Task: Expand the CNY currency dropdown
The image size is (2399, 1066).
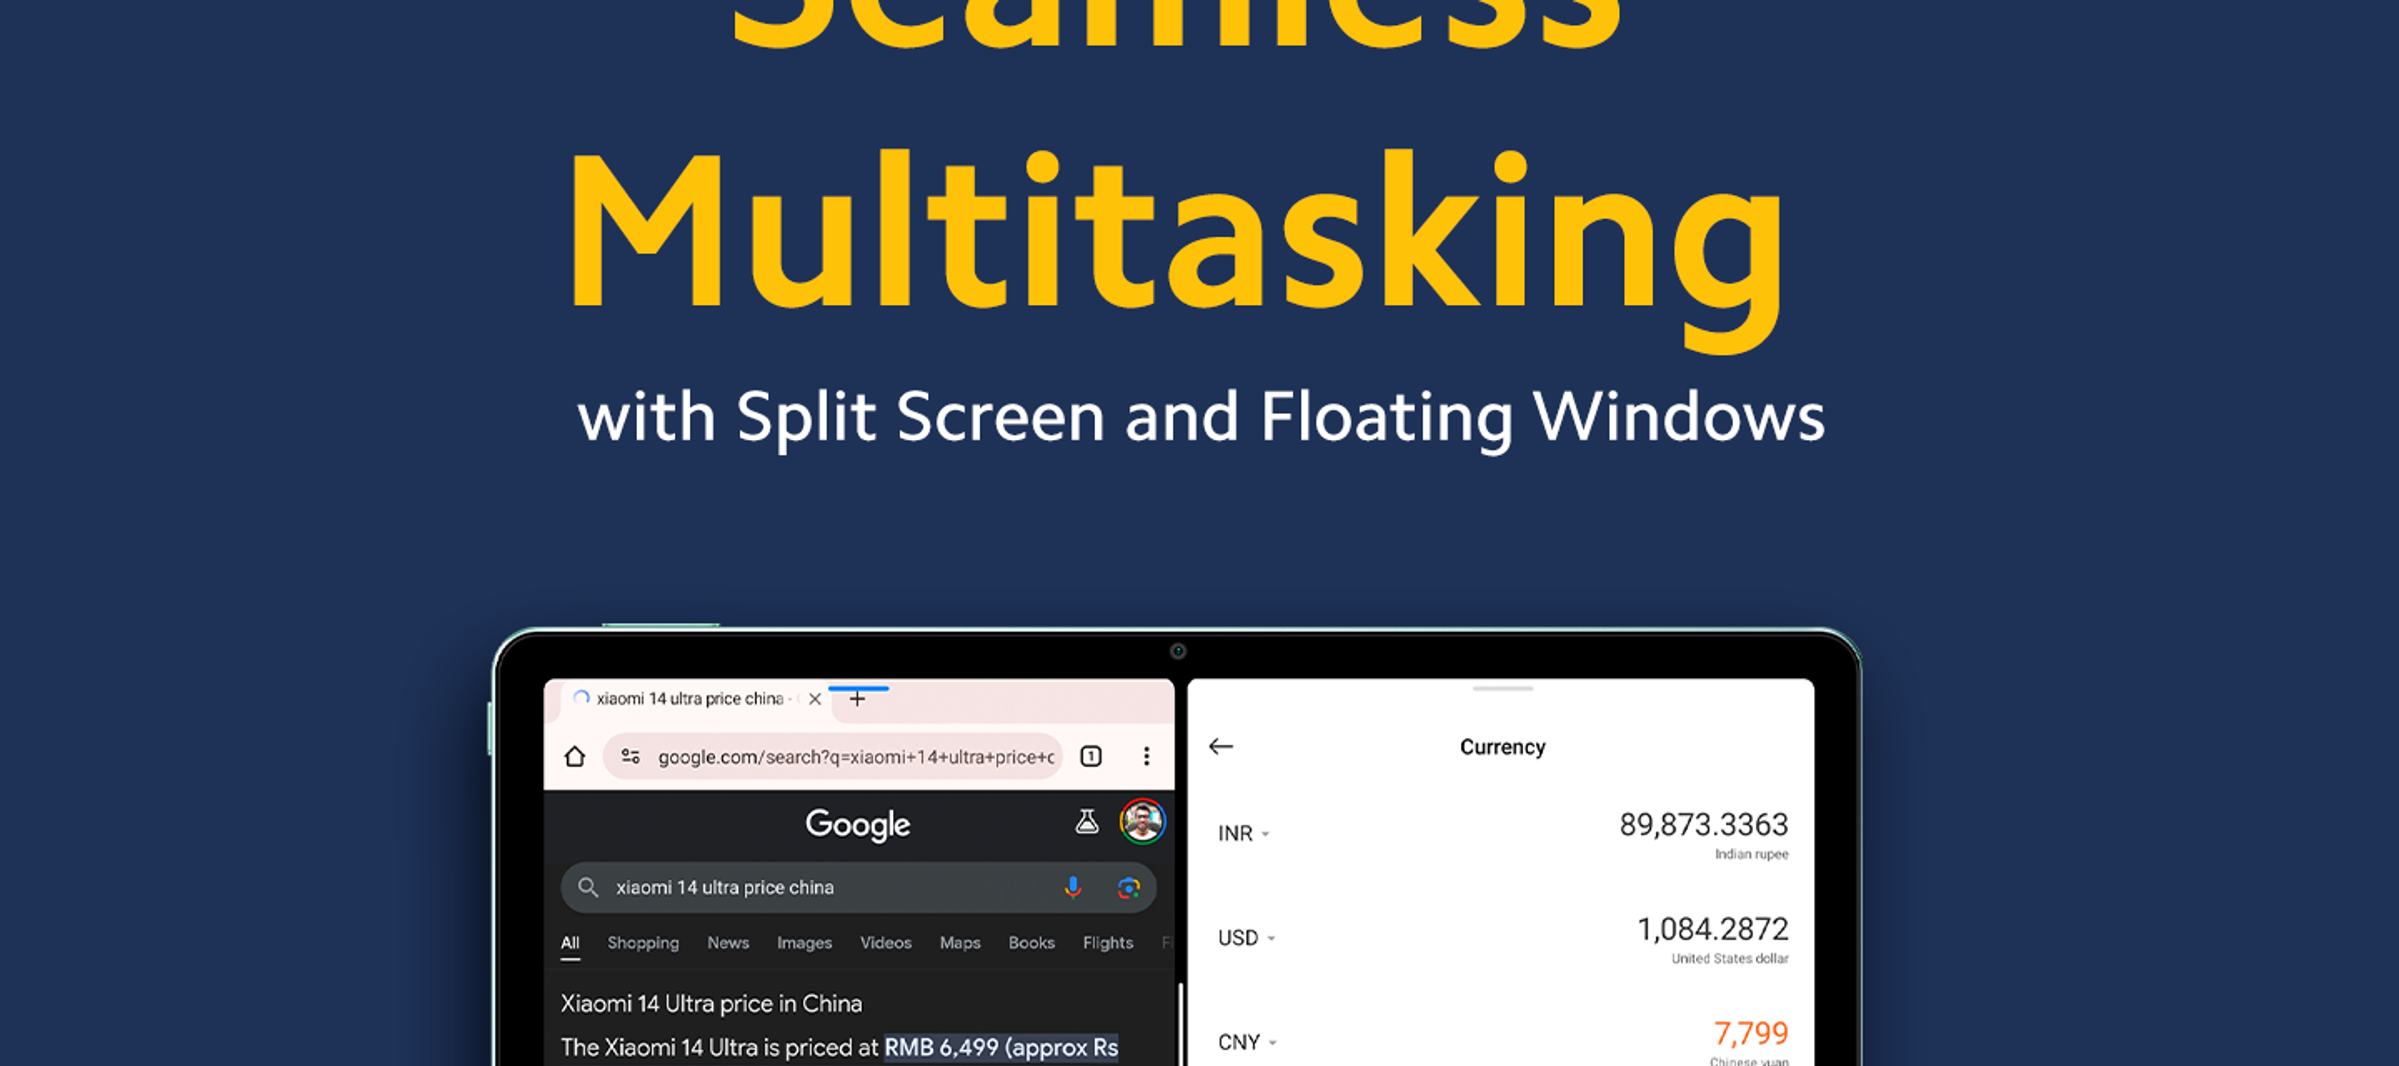Action: (x=1248, y=1042)
